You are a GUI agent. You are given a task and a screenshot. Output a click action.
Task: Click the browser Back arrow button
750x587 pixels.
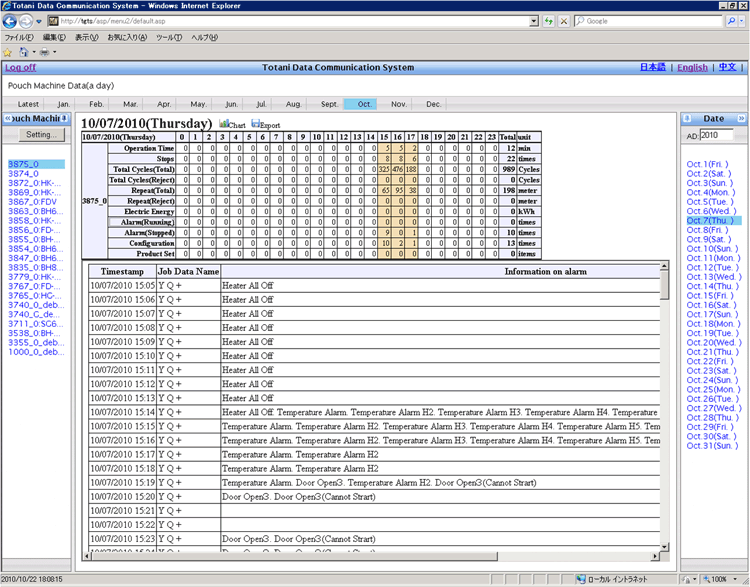pyautogui.click(x=9, y=22)
